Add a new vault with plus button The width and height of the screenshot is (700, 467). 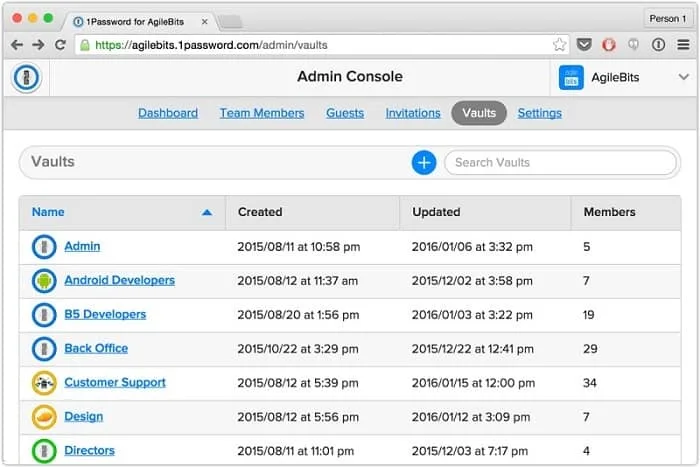tap(424, 163)
